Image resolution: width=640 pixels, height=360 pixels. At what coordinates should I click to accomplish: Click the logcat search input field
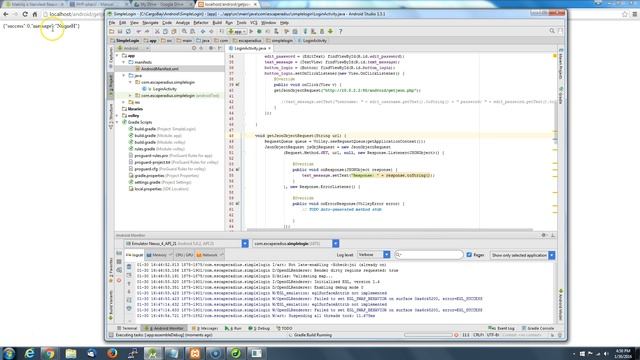coord(429,255)
